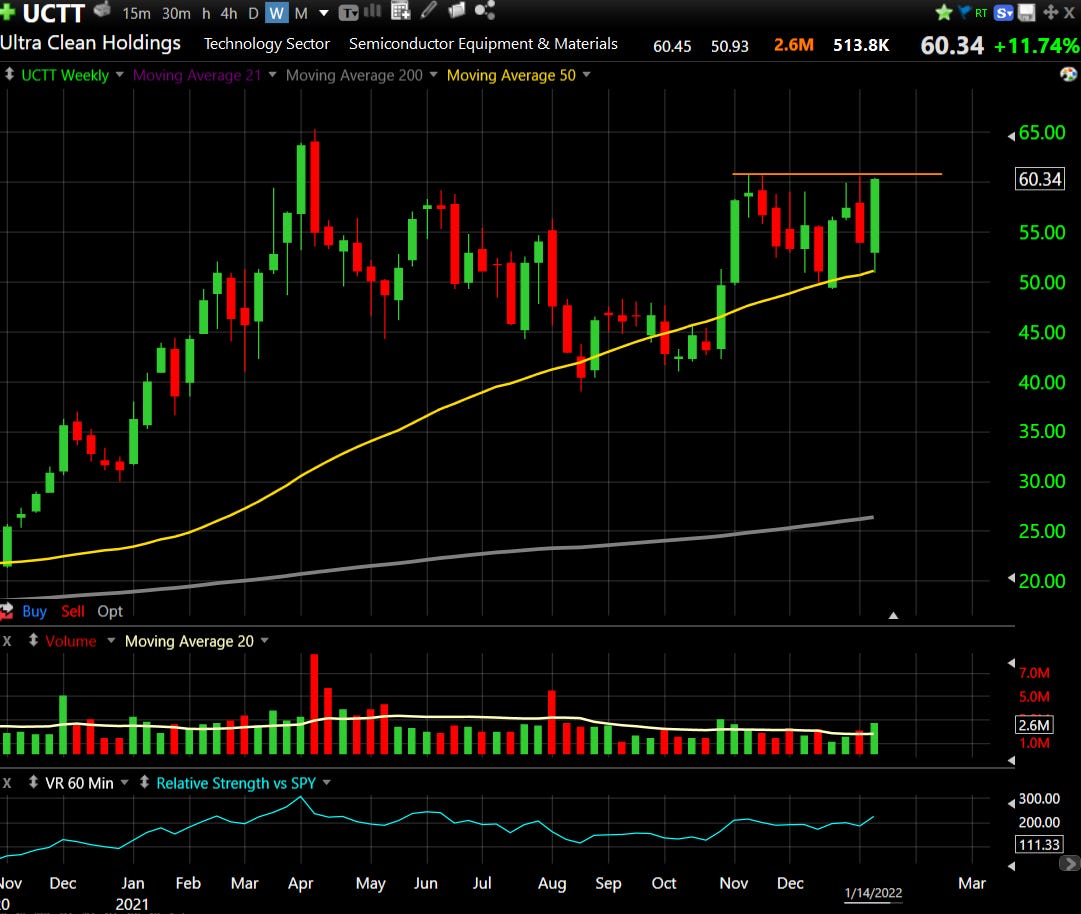Click the Opt options button
This screenshot has width=1081, height=914.
click(x=110, y=611)
